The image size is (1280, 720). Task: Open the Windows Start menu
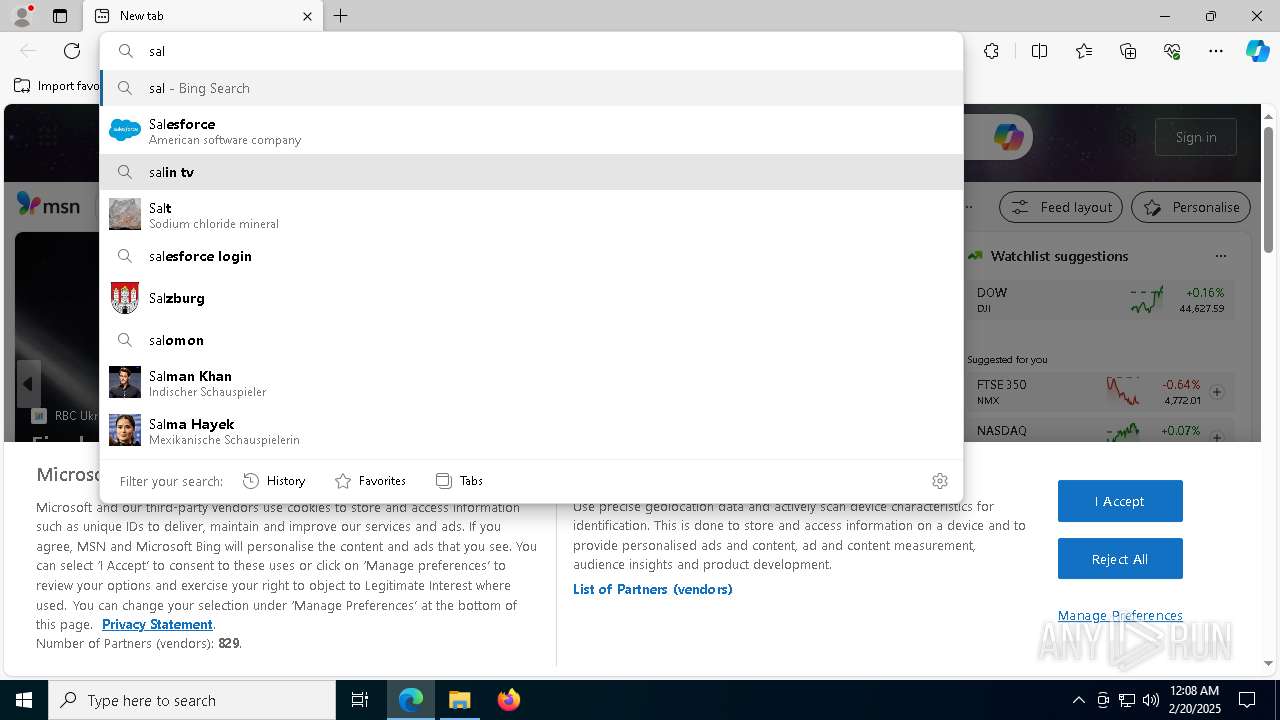24,700
